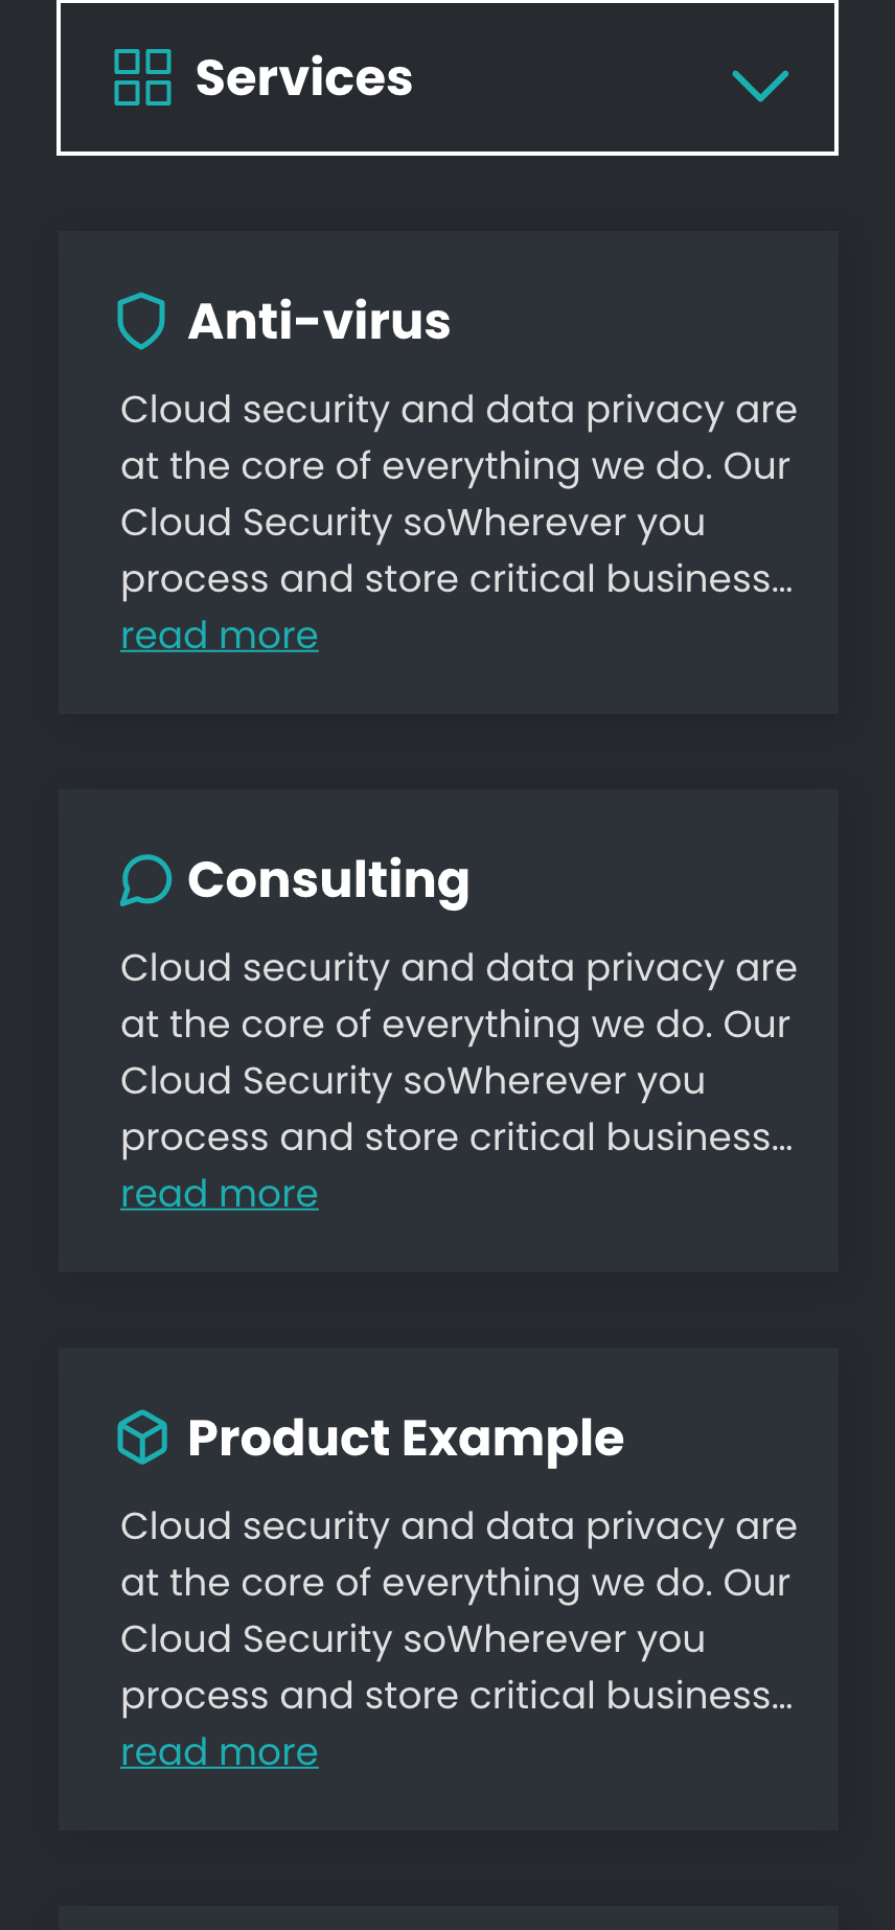
Task: Open the Services dropdown box
Action: tap(447, 78)
